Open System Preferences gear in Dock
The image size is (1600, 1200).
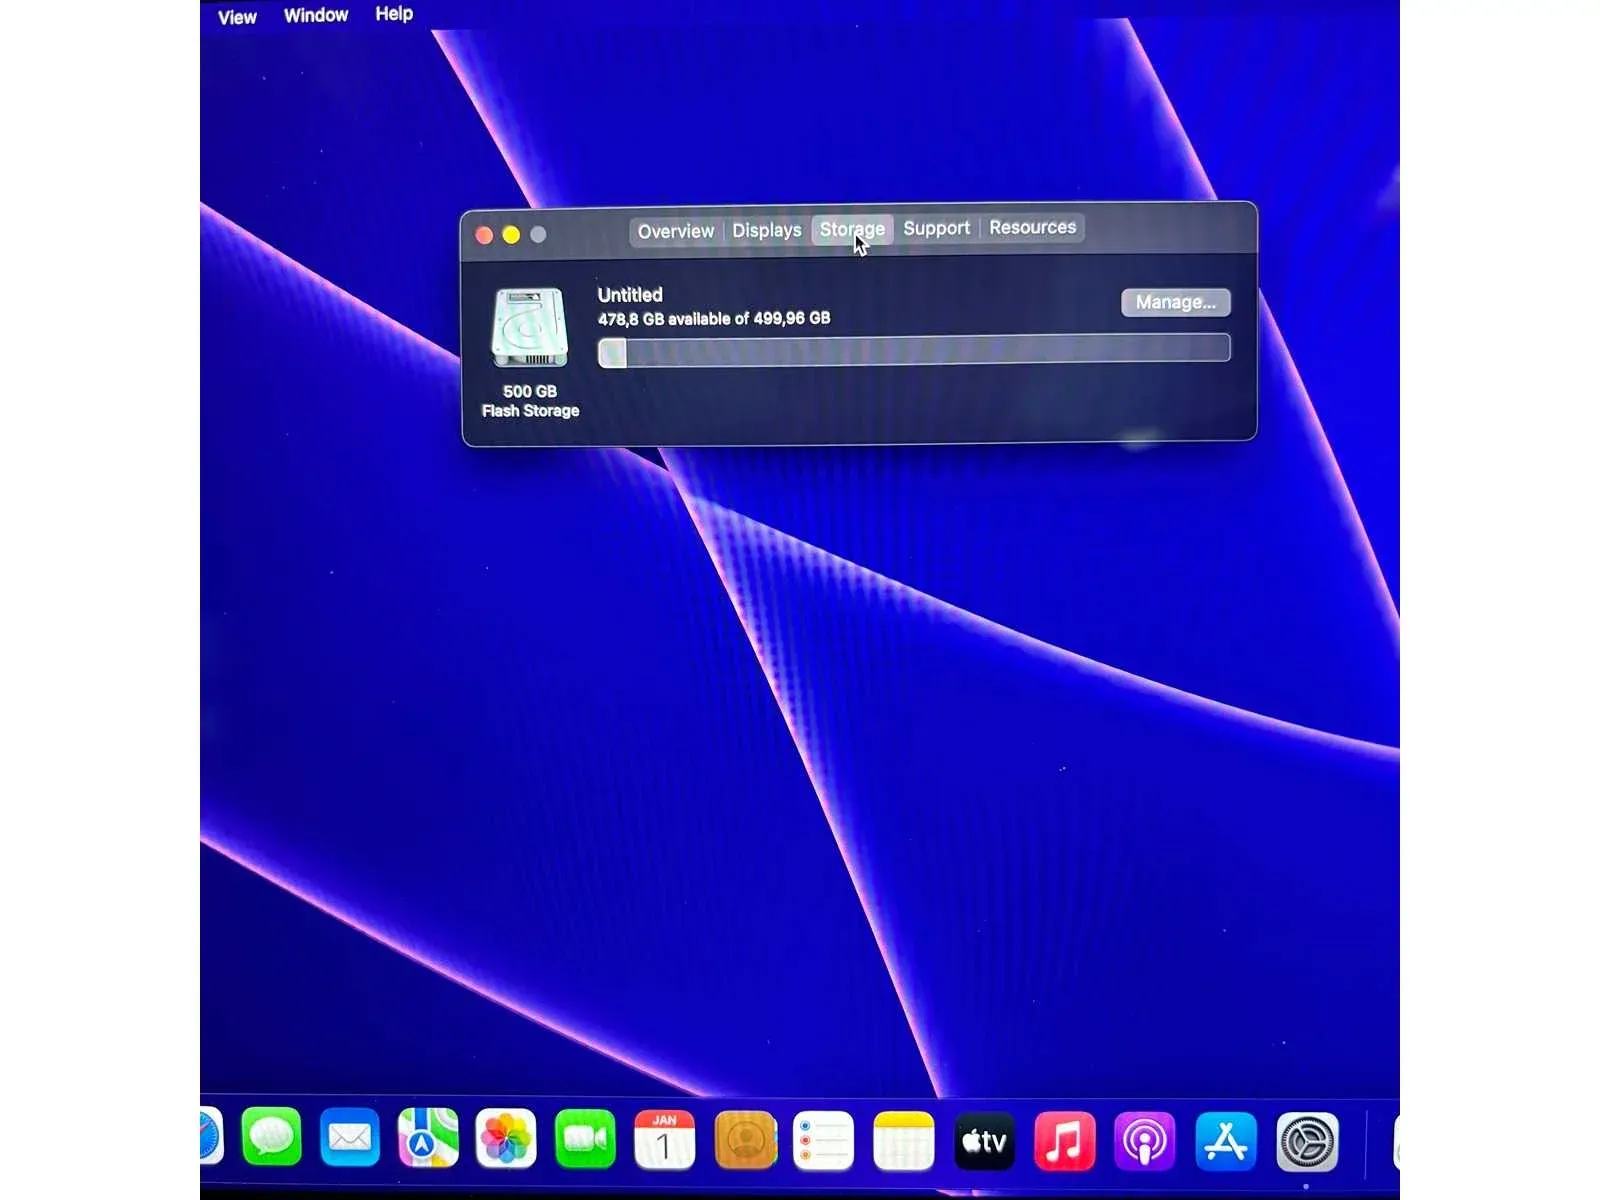tap(1307, 1141)
